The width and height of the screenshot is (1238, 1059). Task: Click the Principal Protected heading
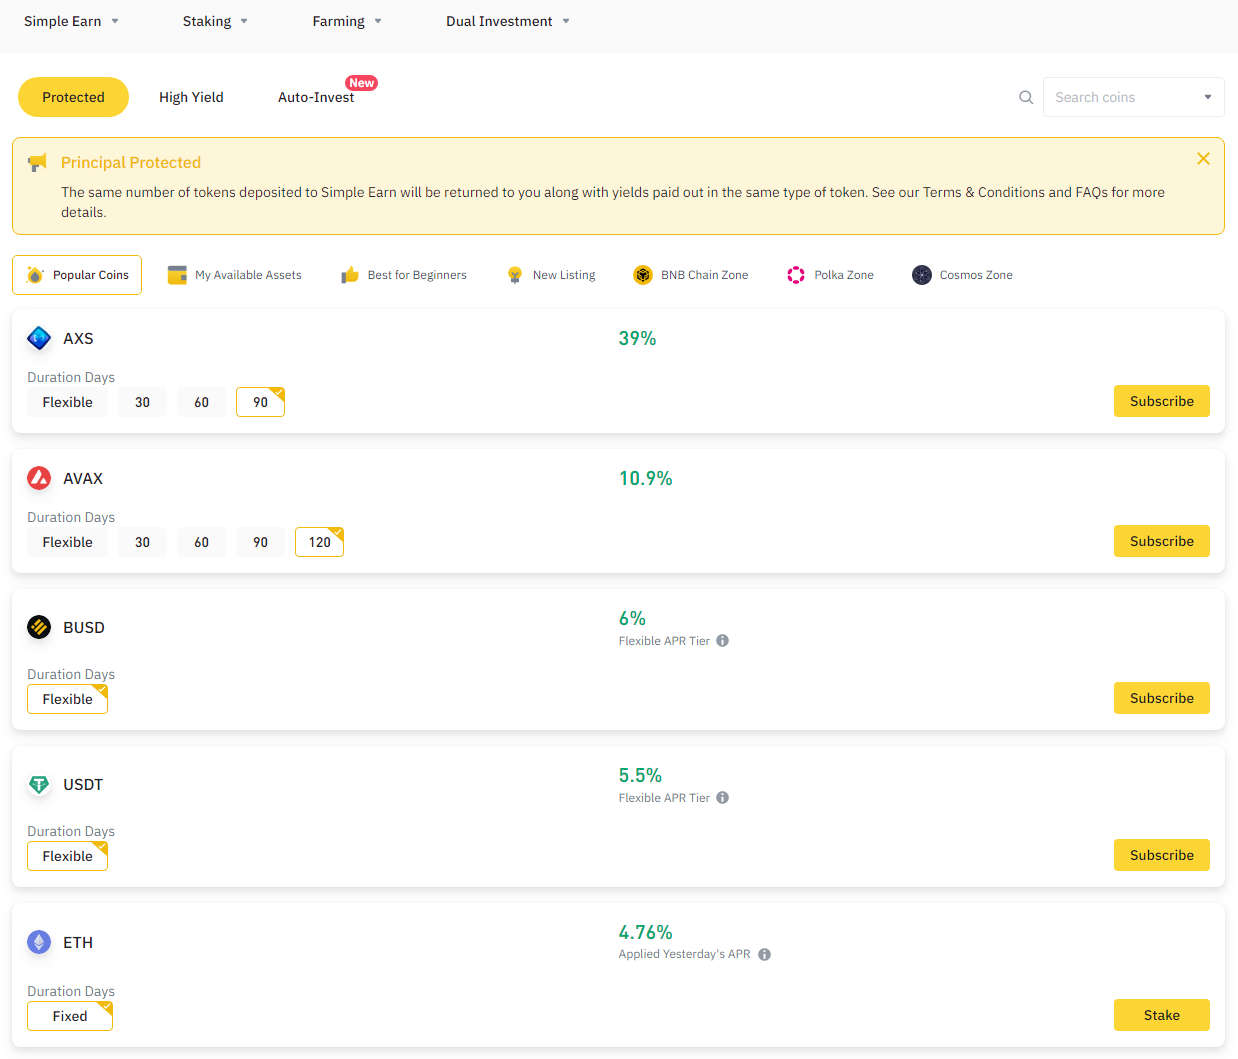pyautogui.click(x=131, y=162)
